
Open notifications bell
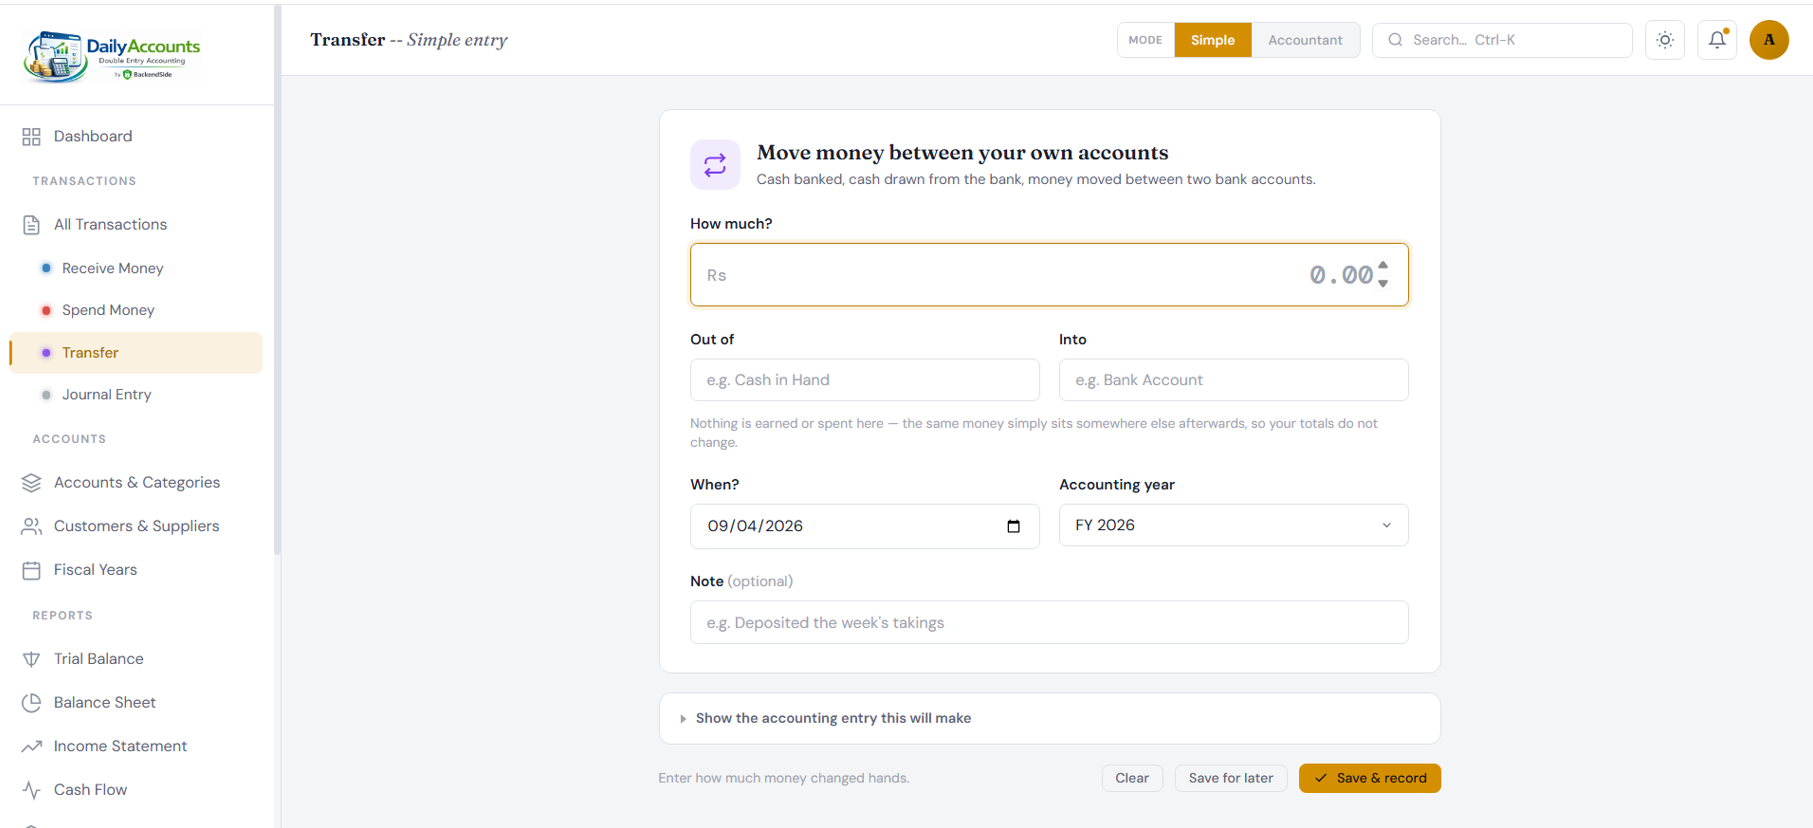point(1717,40)
